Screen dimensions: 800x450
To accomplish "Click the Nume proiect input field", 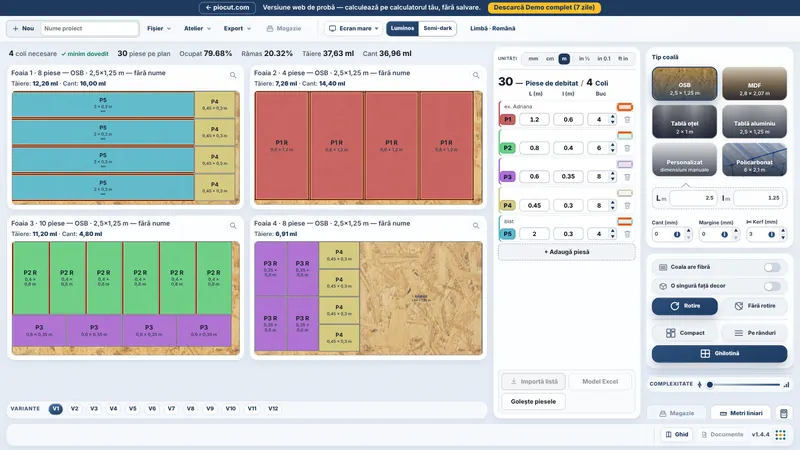I will click(89, 29).
